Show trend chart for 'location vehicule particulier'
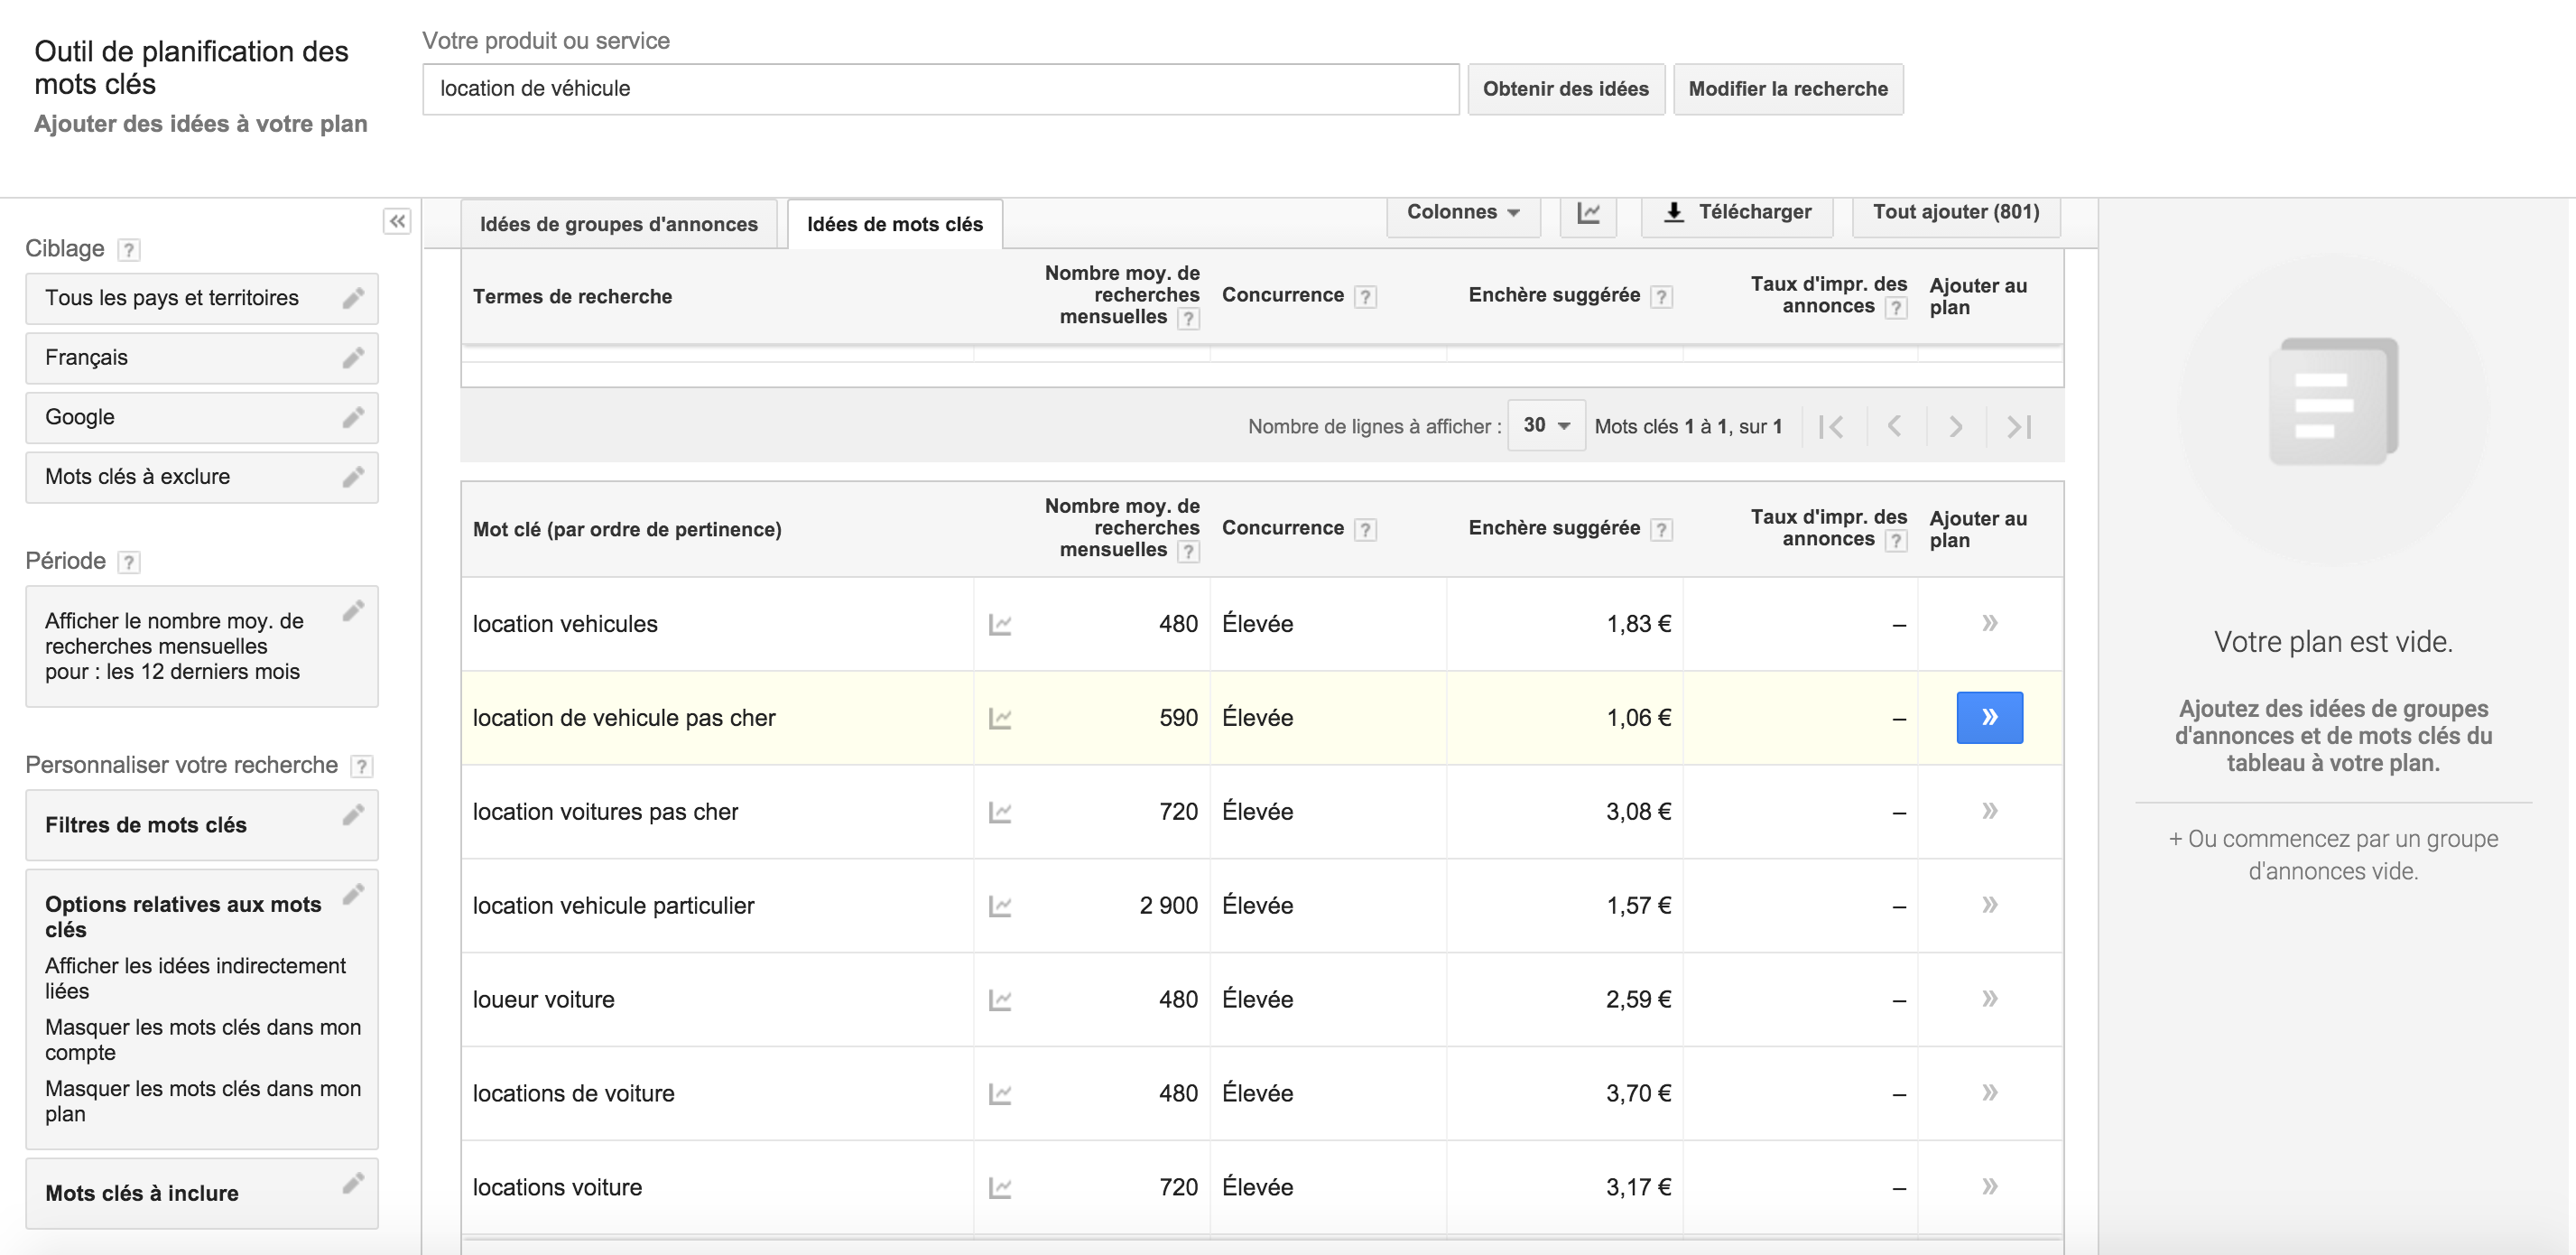Screen dimensions: 2576x1255 pyautogui.click(x=1000, y=907)
